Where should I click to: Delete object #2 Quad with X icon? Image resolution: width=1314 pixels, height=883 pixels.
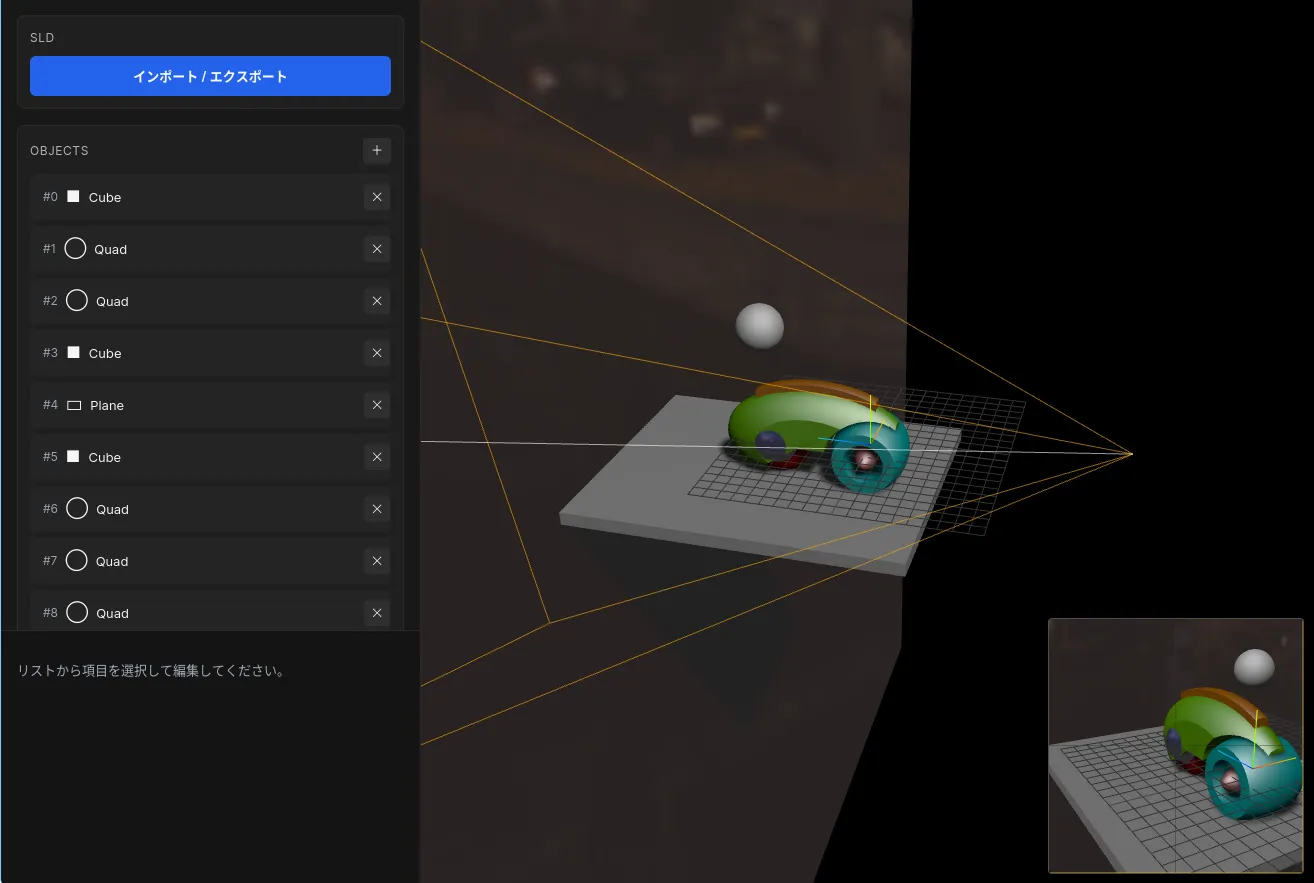(377, 301)
